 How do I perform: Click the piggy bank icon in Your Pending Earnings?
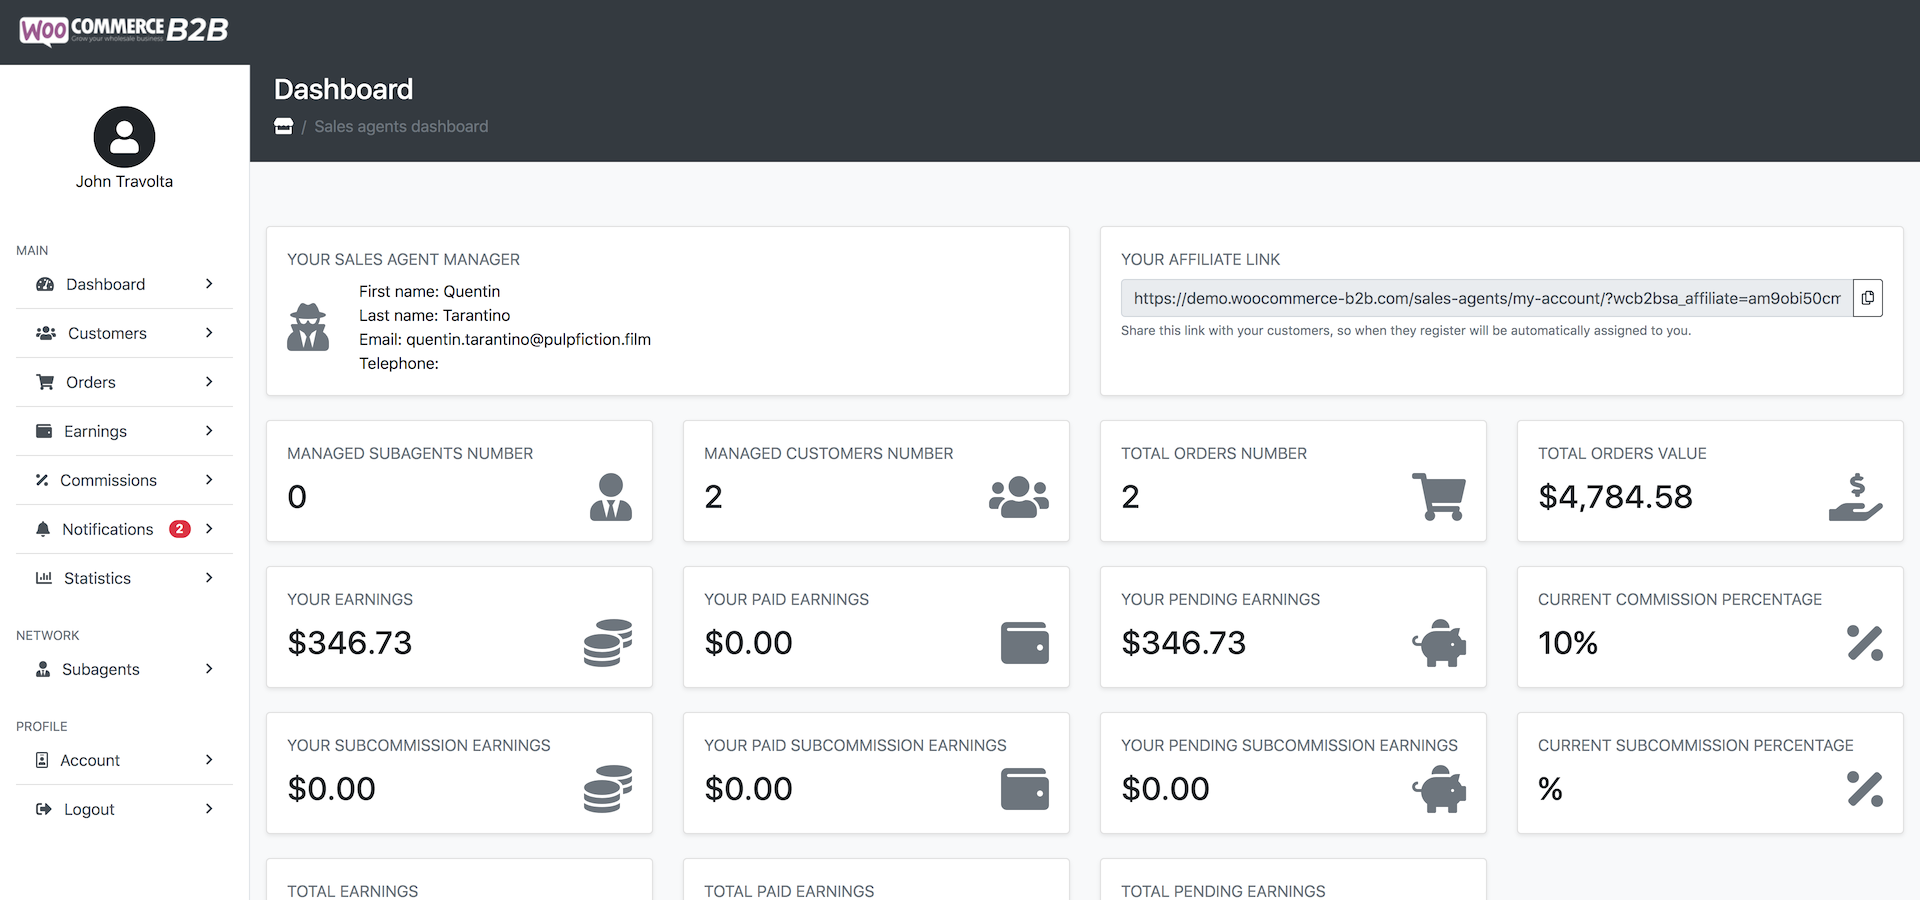pyautogui.click(x=1439, y=643)
